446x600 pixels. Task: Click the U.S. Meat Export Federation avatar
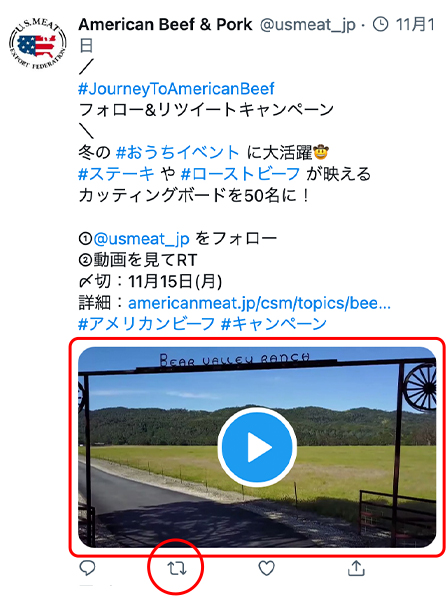(37, 43)
